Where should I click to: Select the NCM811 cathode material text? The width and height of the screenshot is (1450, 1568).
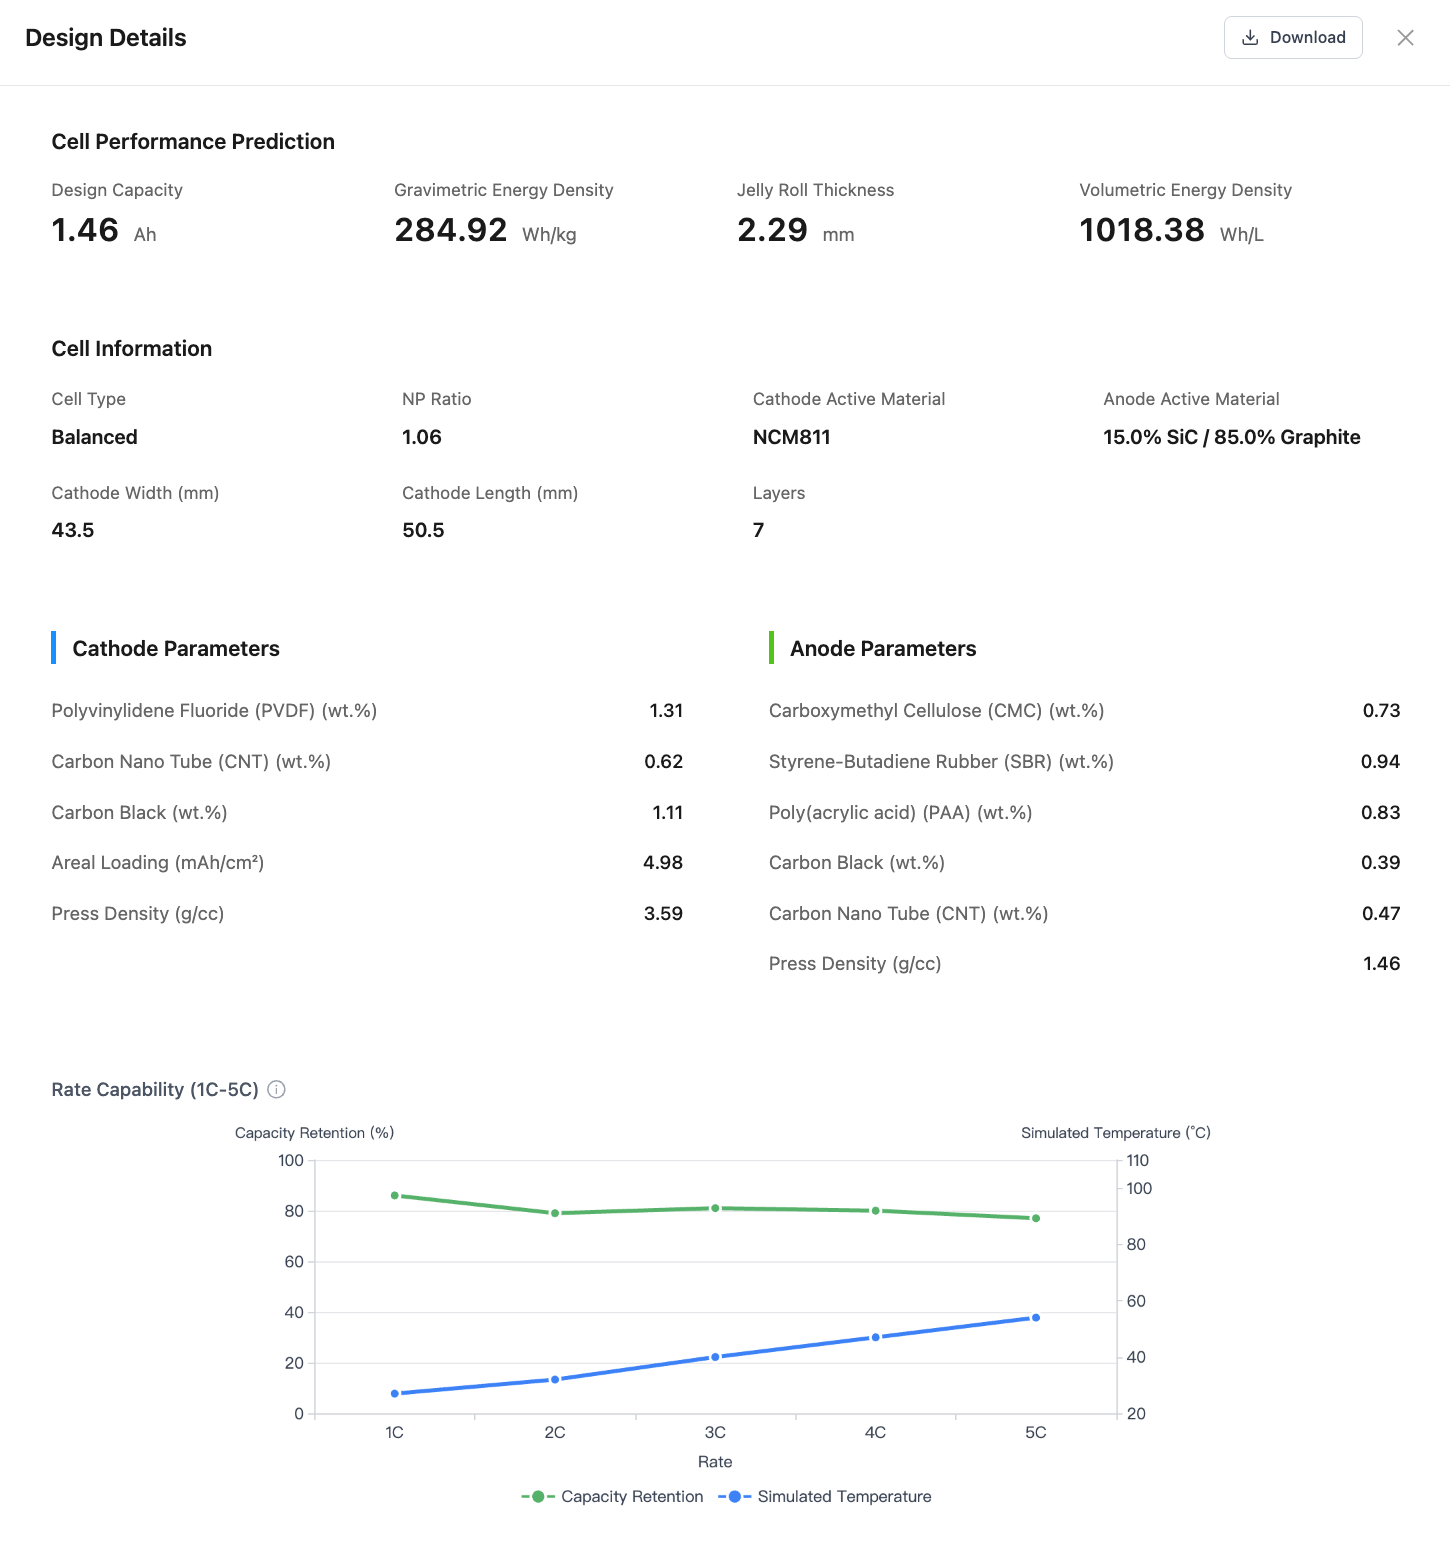pos(792,437)
